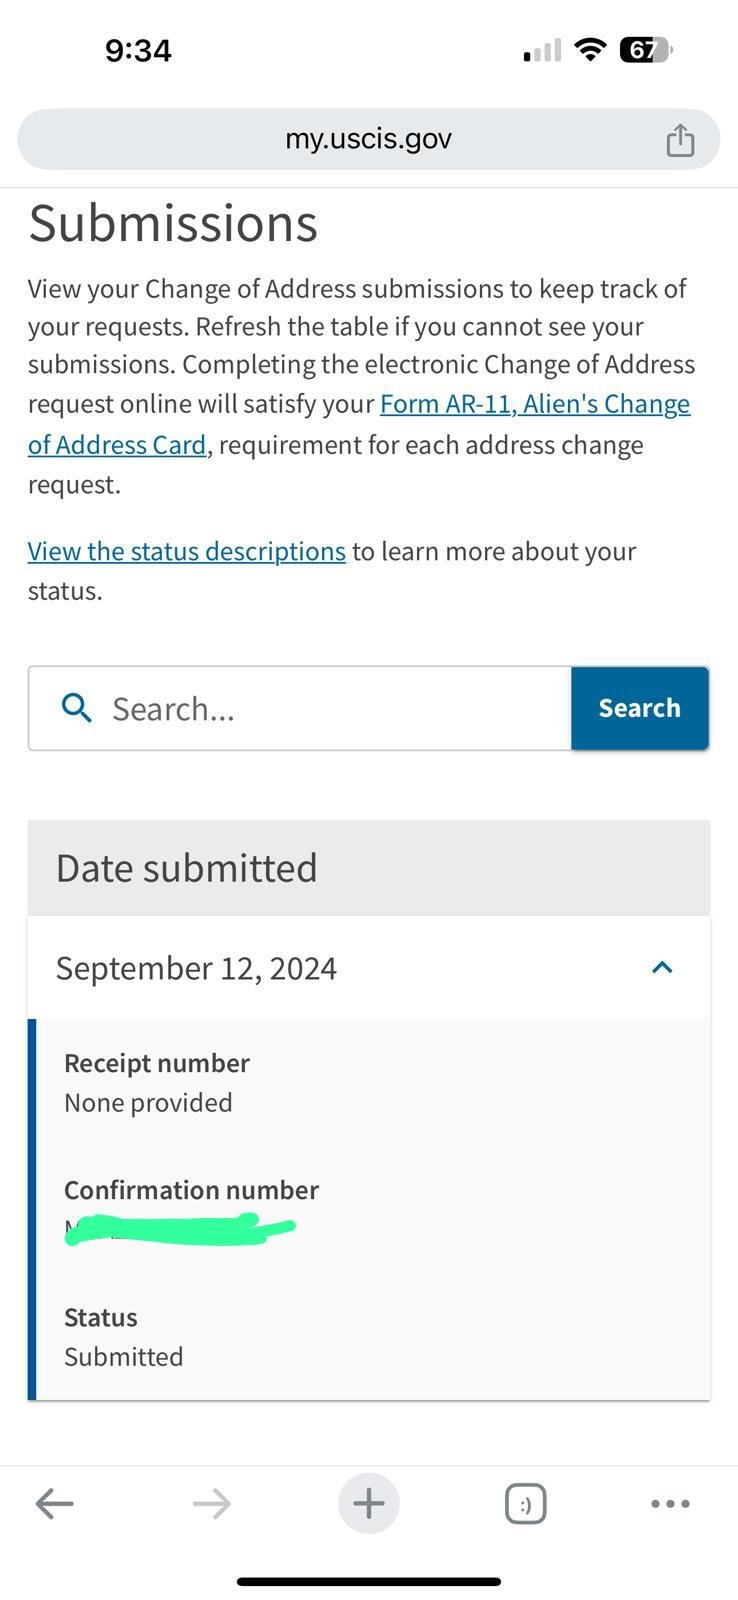Tap the Date submitted column header
The height and width of the screenshot is (1600, 738).
(187, 867)
